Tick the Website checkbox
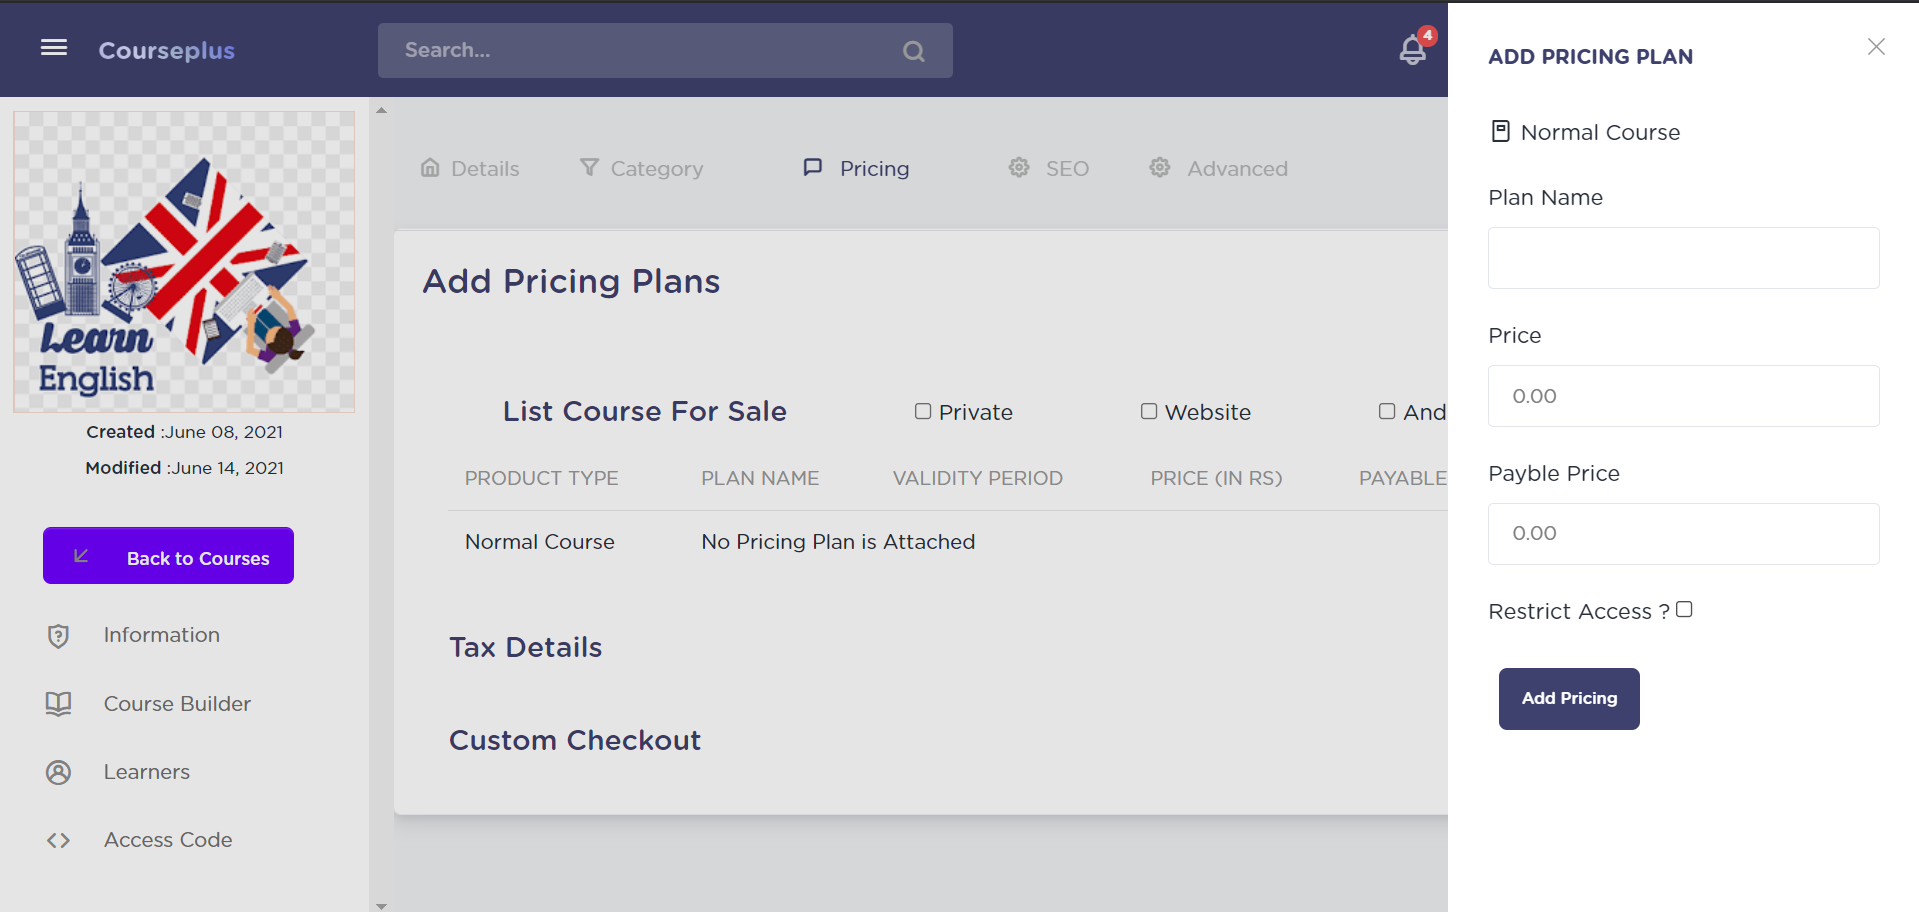Image resolution: width=1919 pixels, height=912 pixels. tap(1149, 411)
